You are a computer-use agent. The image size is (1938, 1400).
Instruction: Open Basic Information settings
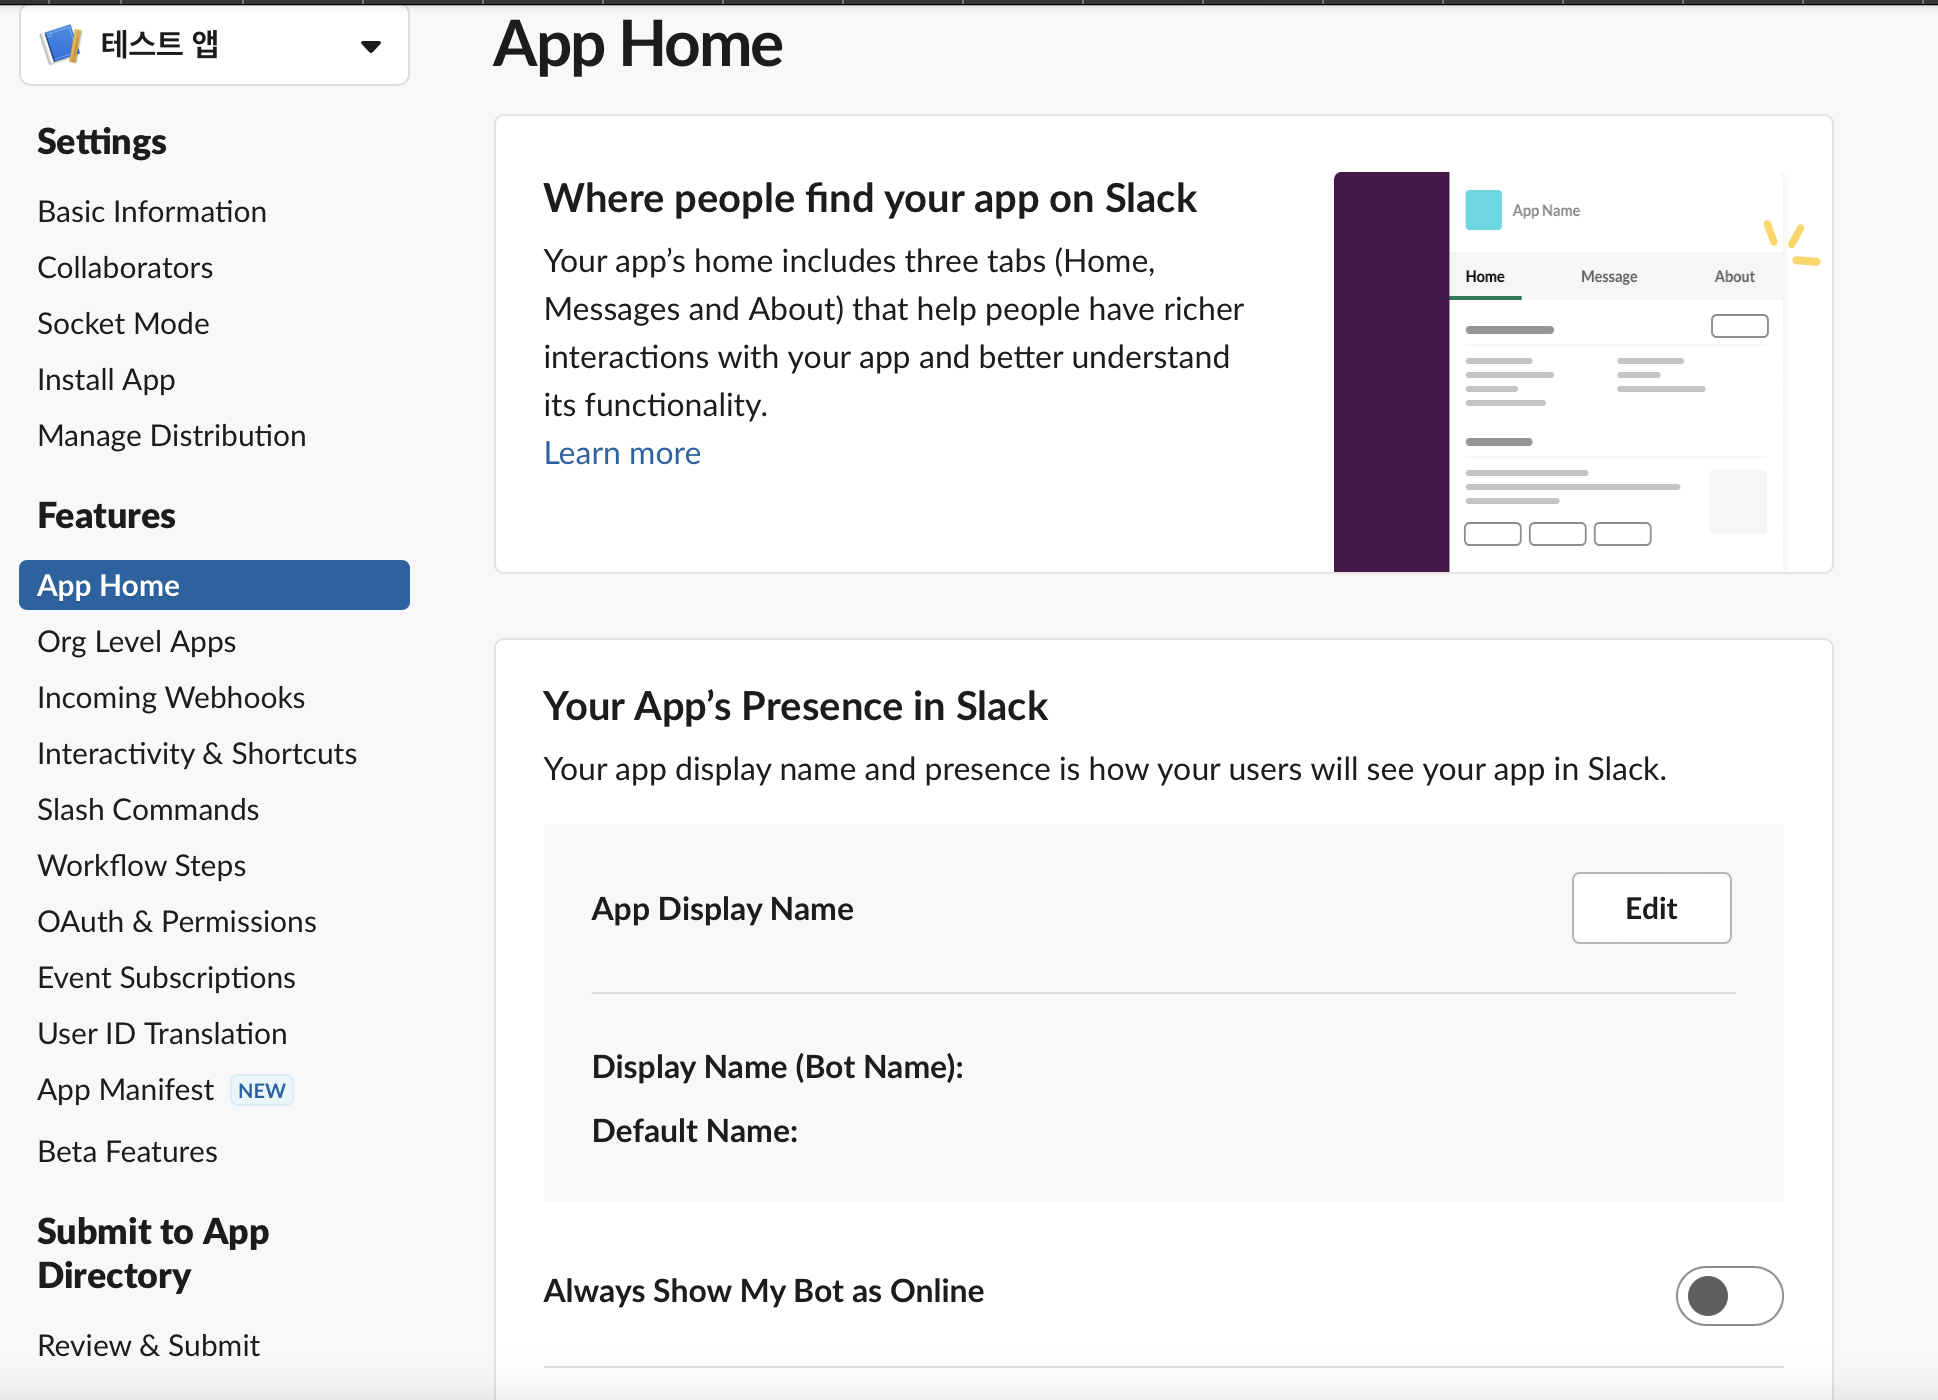[x=151, y=212]
